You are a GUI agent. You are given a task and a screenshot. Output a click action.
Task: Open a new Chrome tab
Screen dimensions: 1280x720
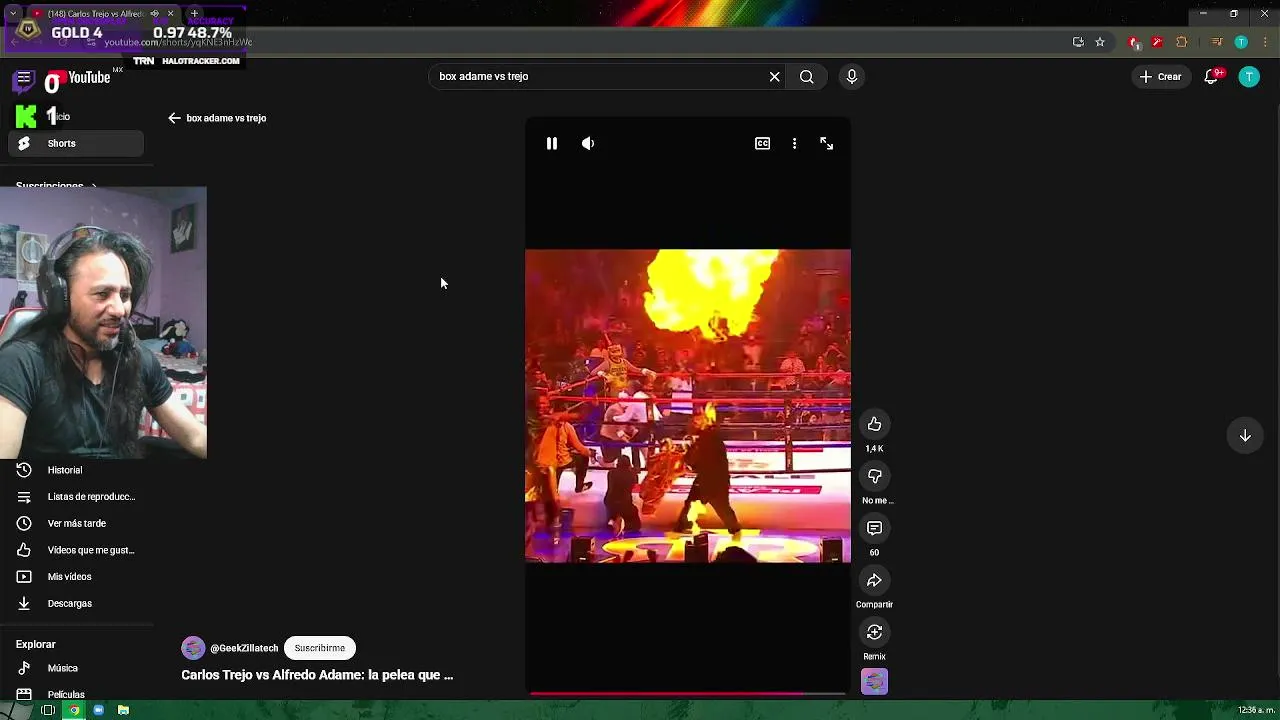(194, 14)
